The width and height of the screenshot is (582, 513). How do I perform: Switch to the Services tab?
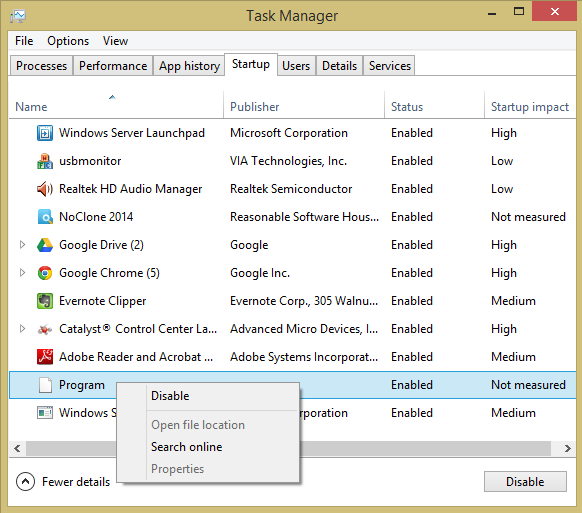pos(389,66)
